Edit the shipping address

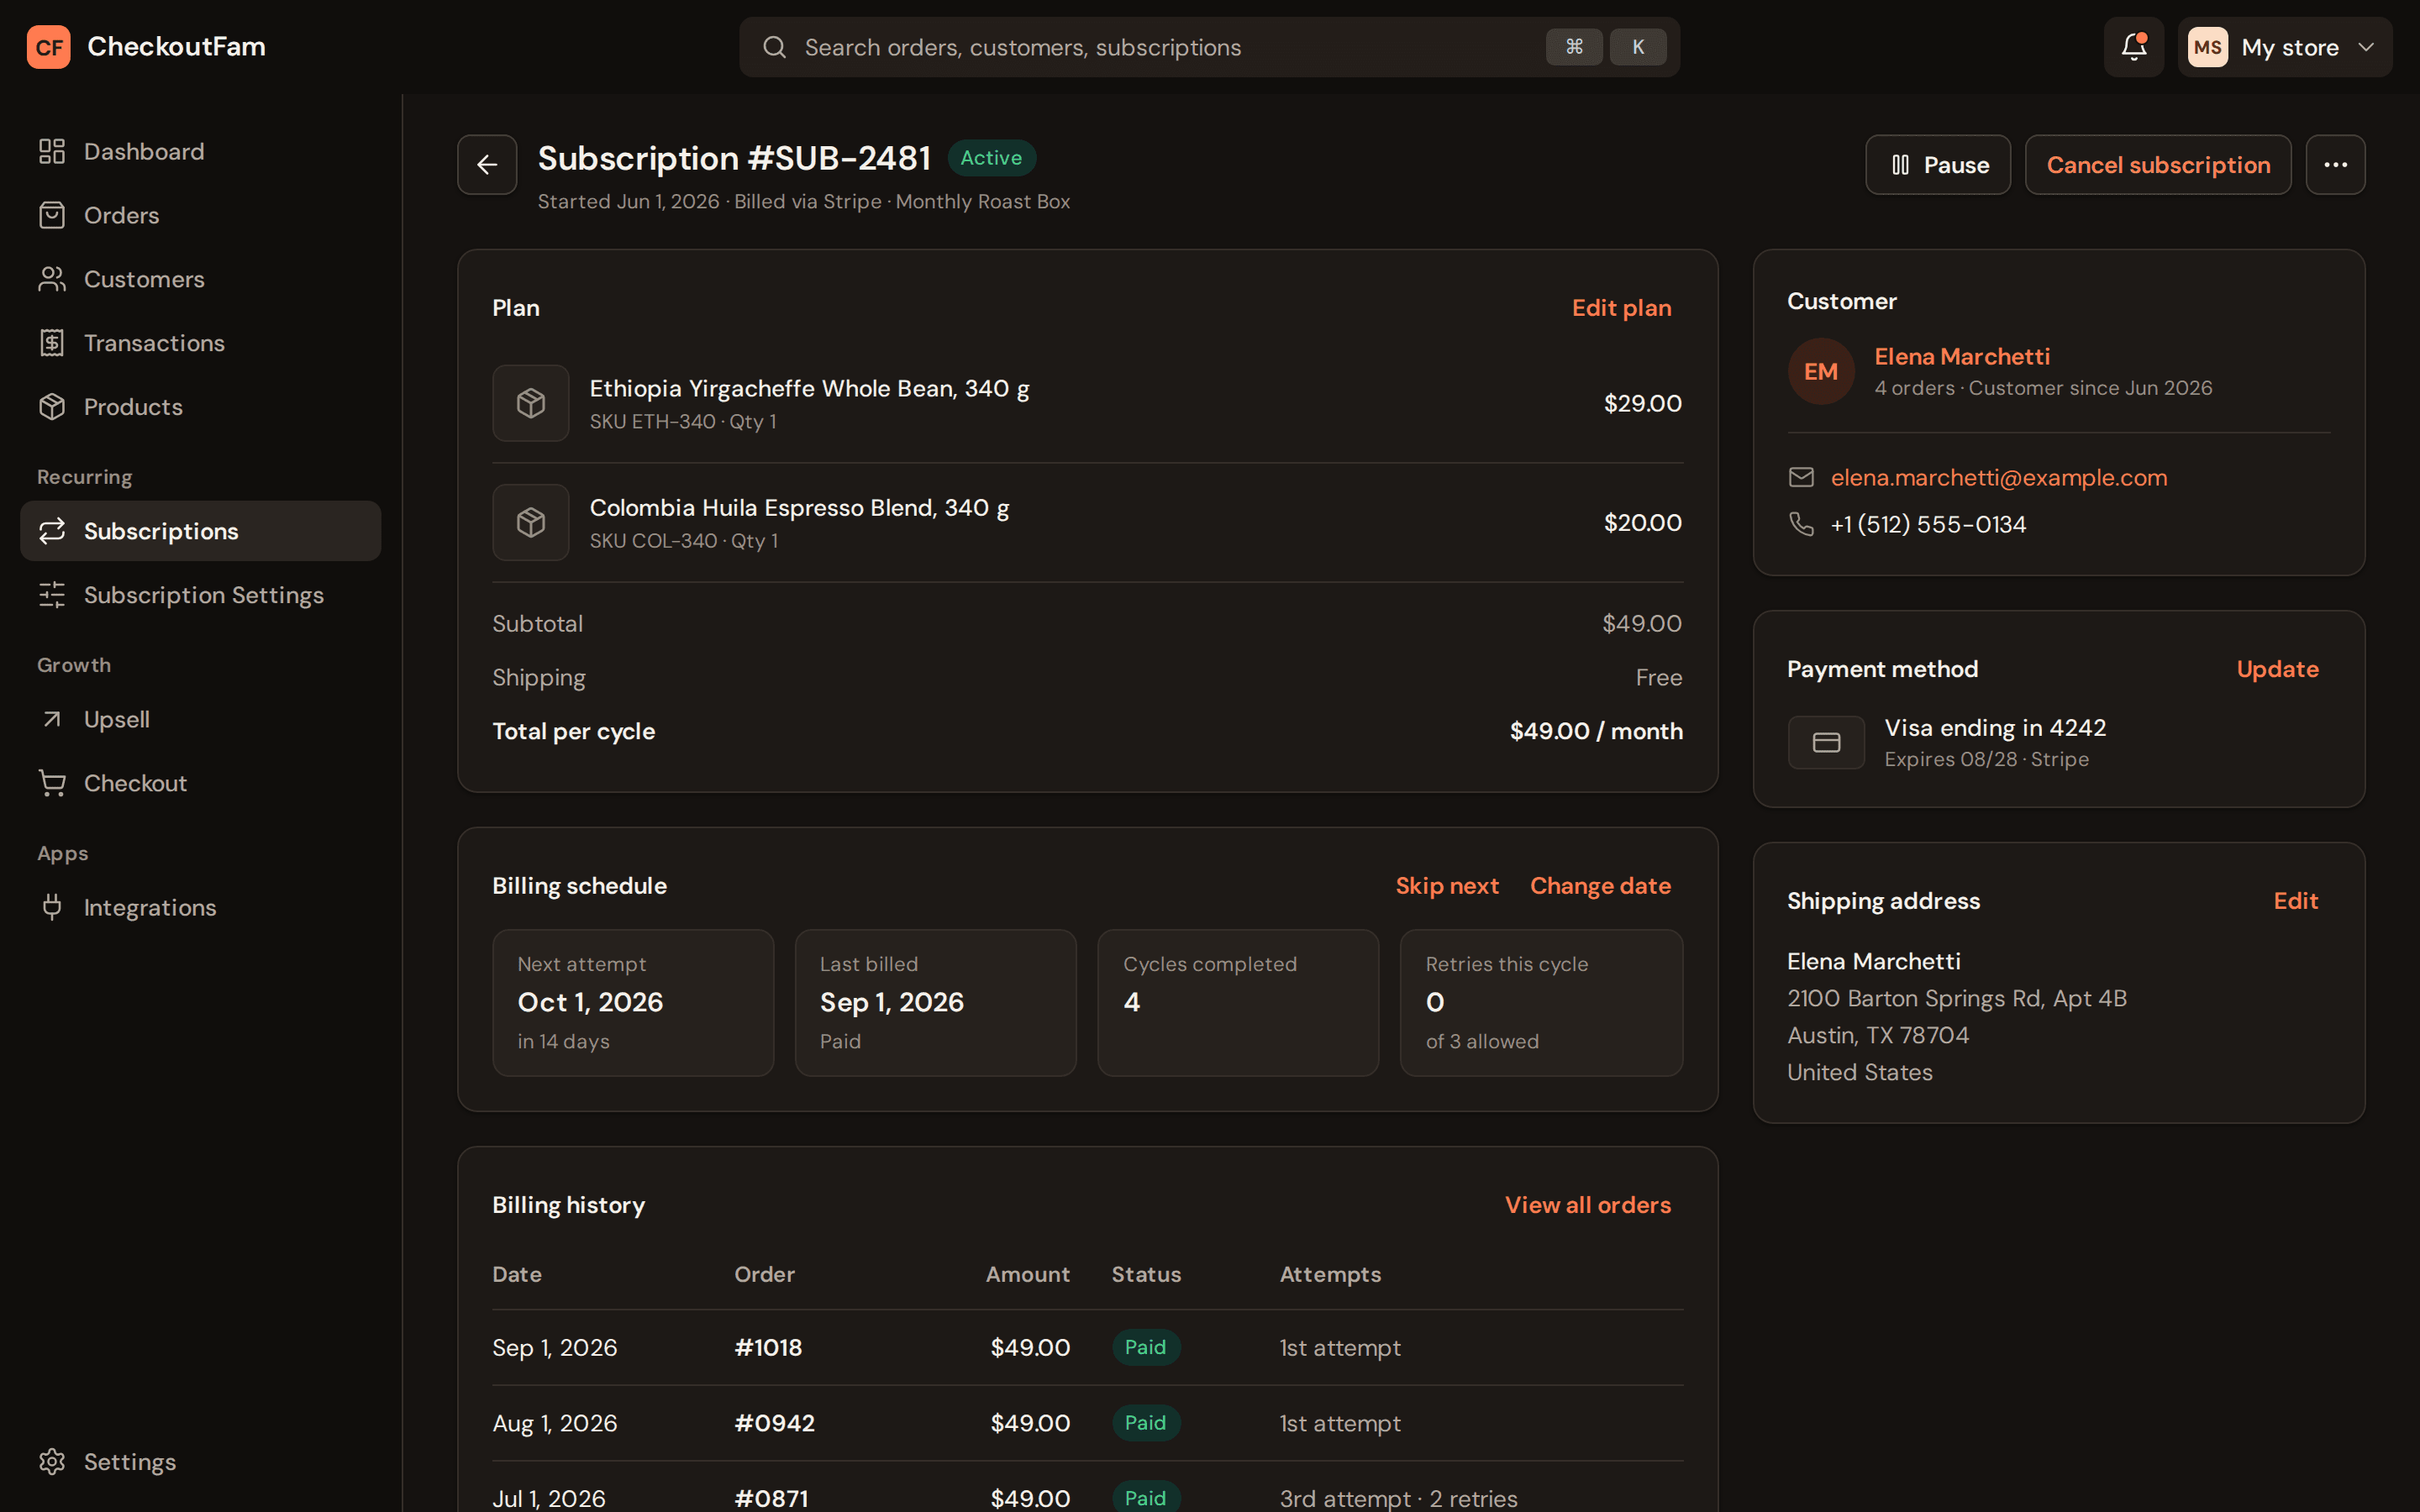pyautogui.click(x=2295, y=901)
